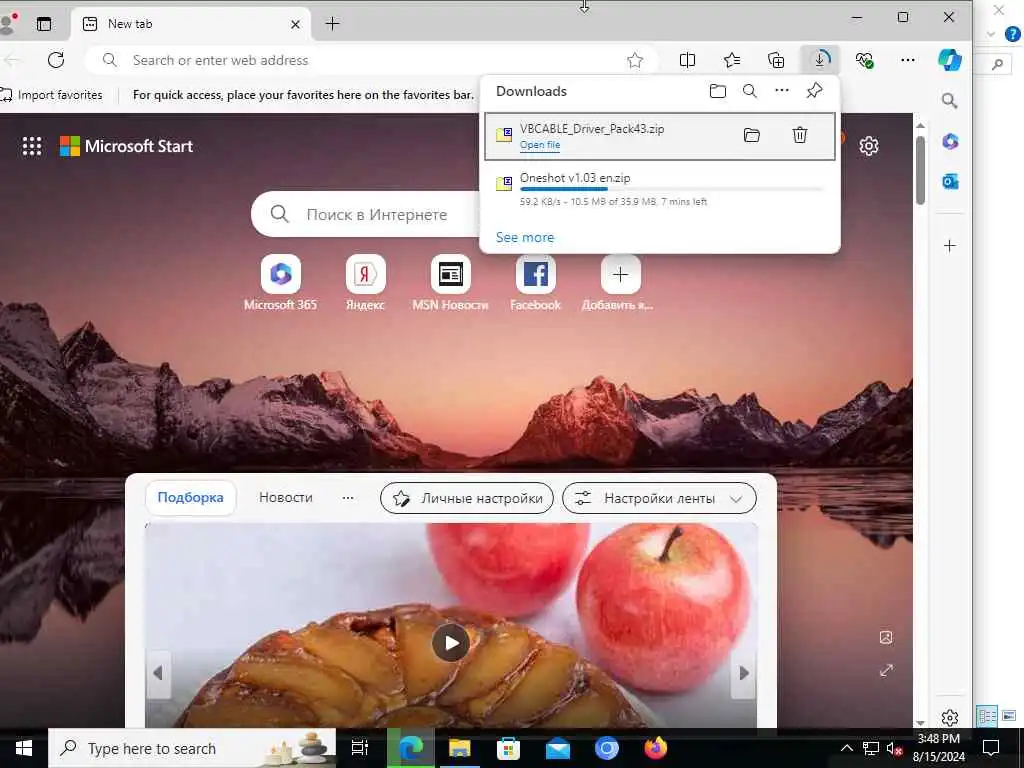Viewport: 1024px width, 768px height.
Task: Search downloads with the magnifier icon
Action: click(750, 91)
